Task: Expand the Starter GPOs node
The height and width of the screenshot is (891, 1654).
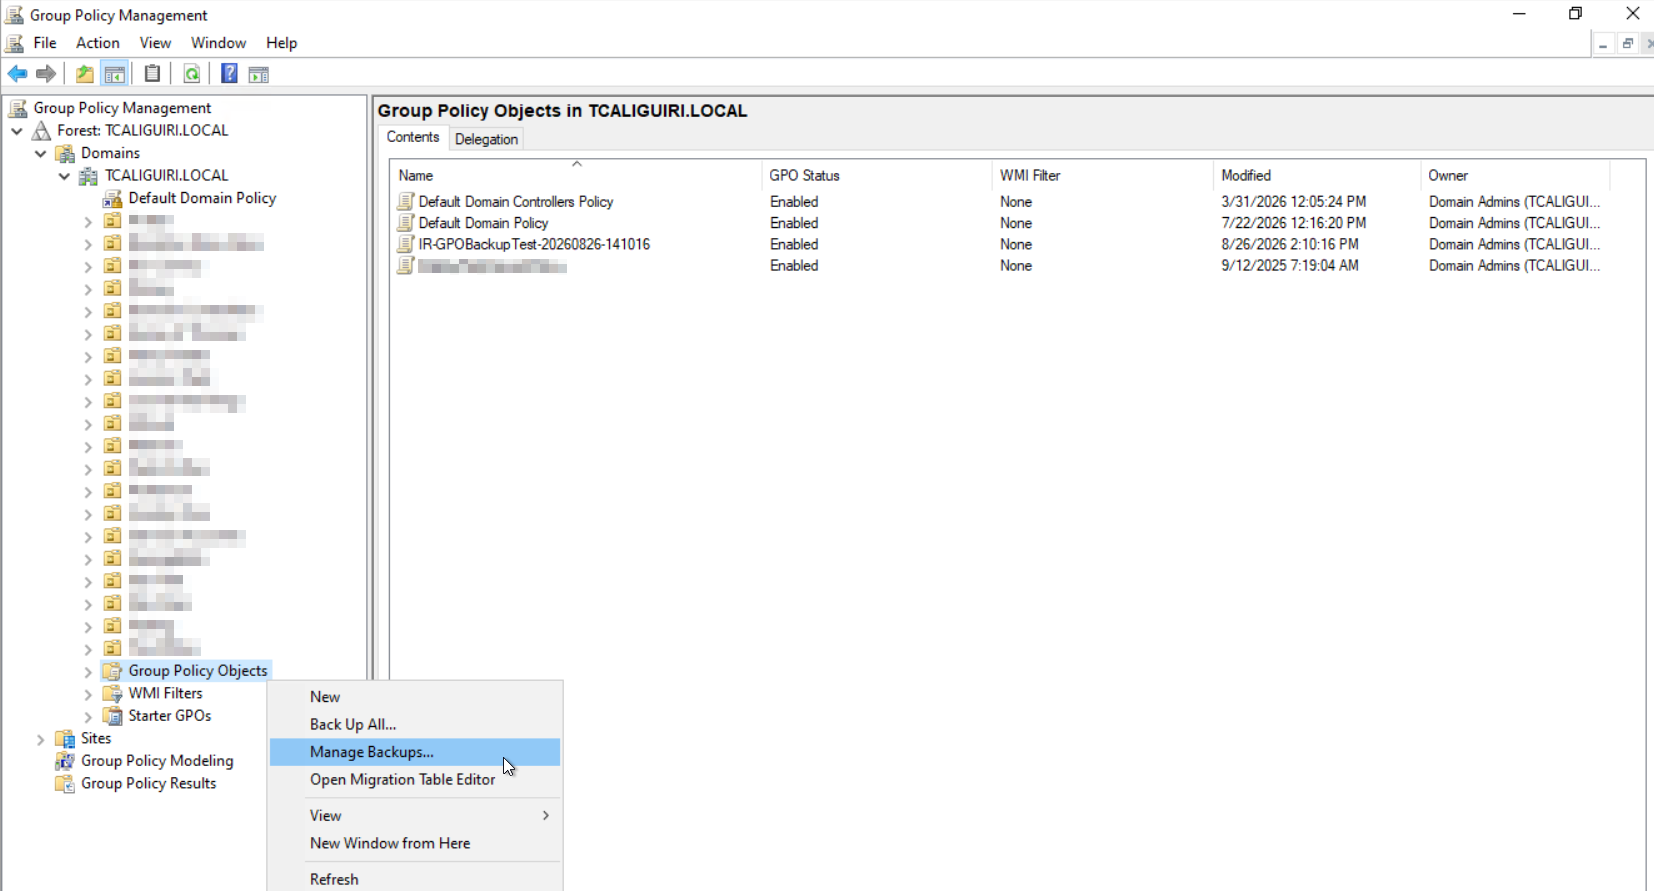Action: pos(88,716)
